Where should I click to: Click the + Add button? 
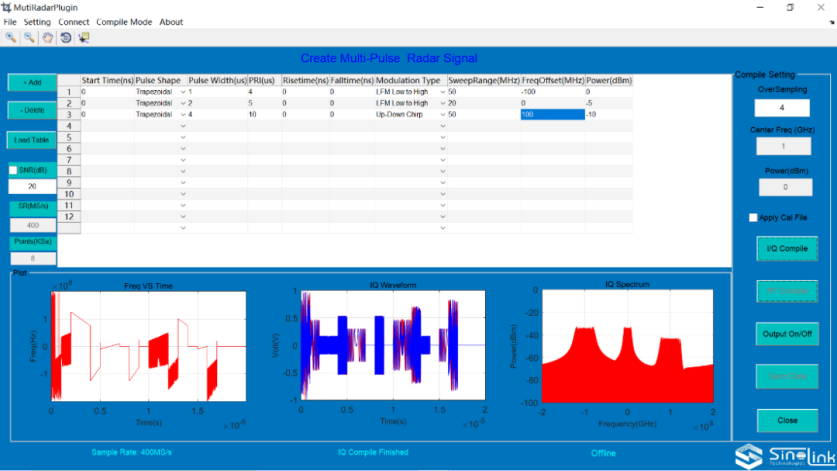click(x=32, y=82)
